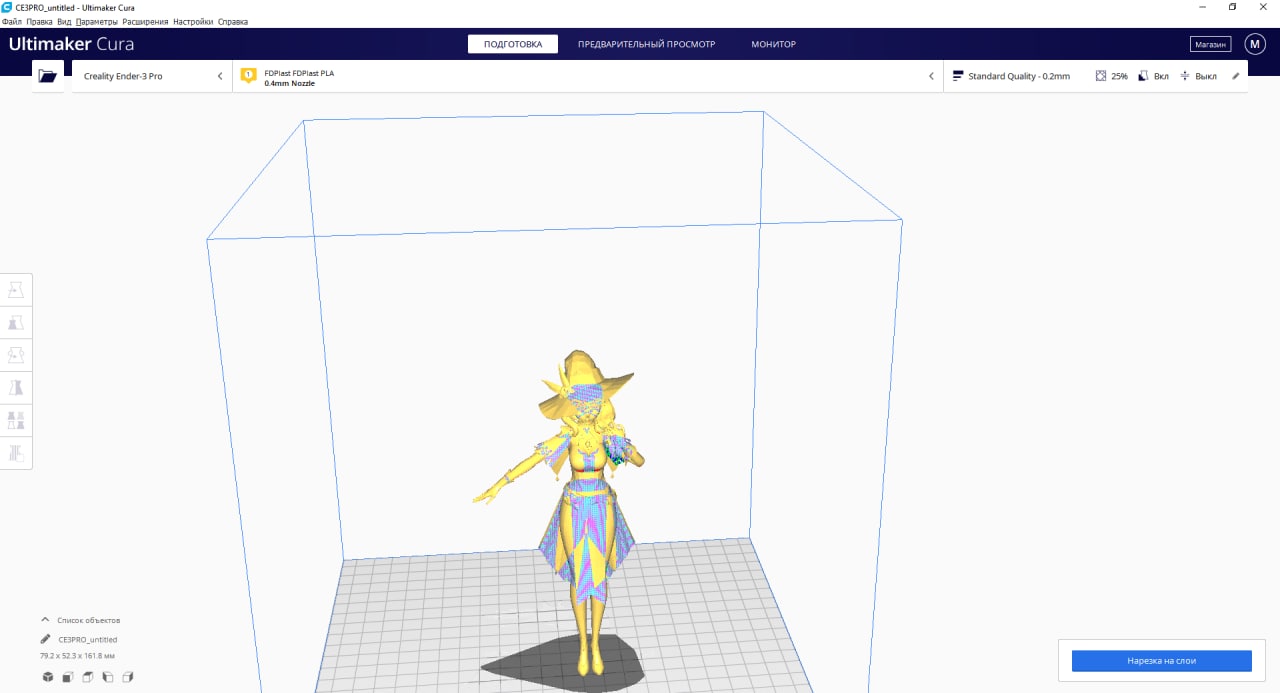Click the profile layers icon near Standard Quality
Viewport: 1280px width, 693px height.
pos(958,76)
